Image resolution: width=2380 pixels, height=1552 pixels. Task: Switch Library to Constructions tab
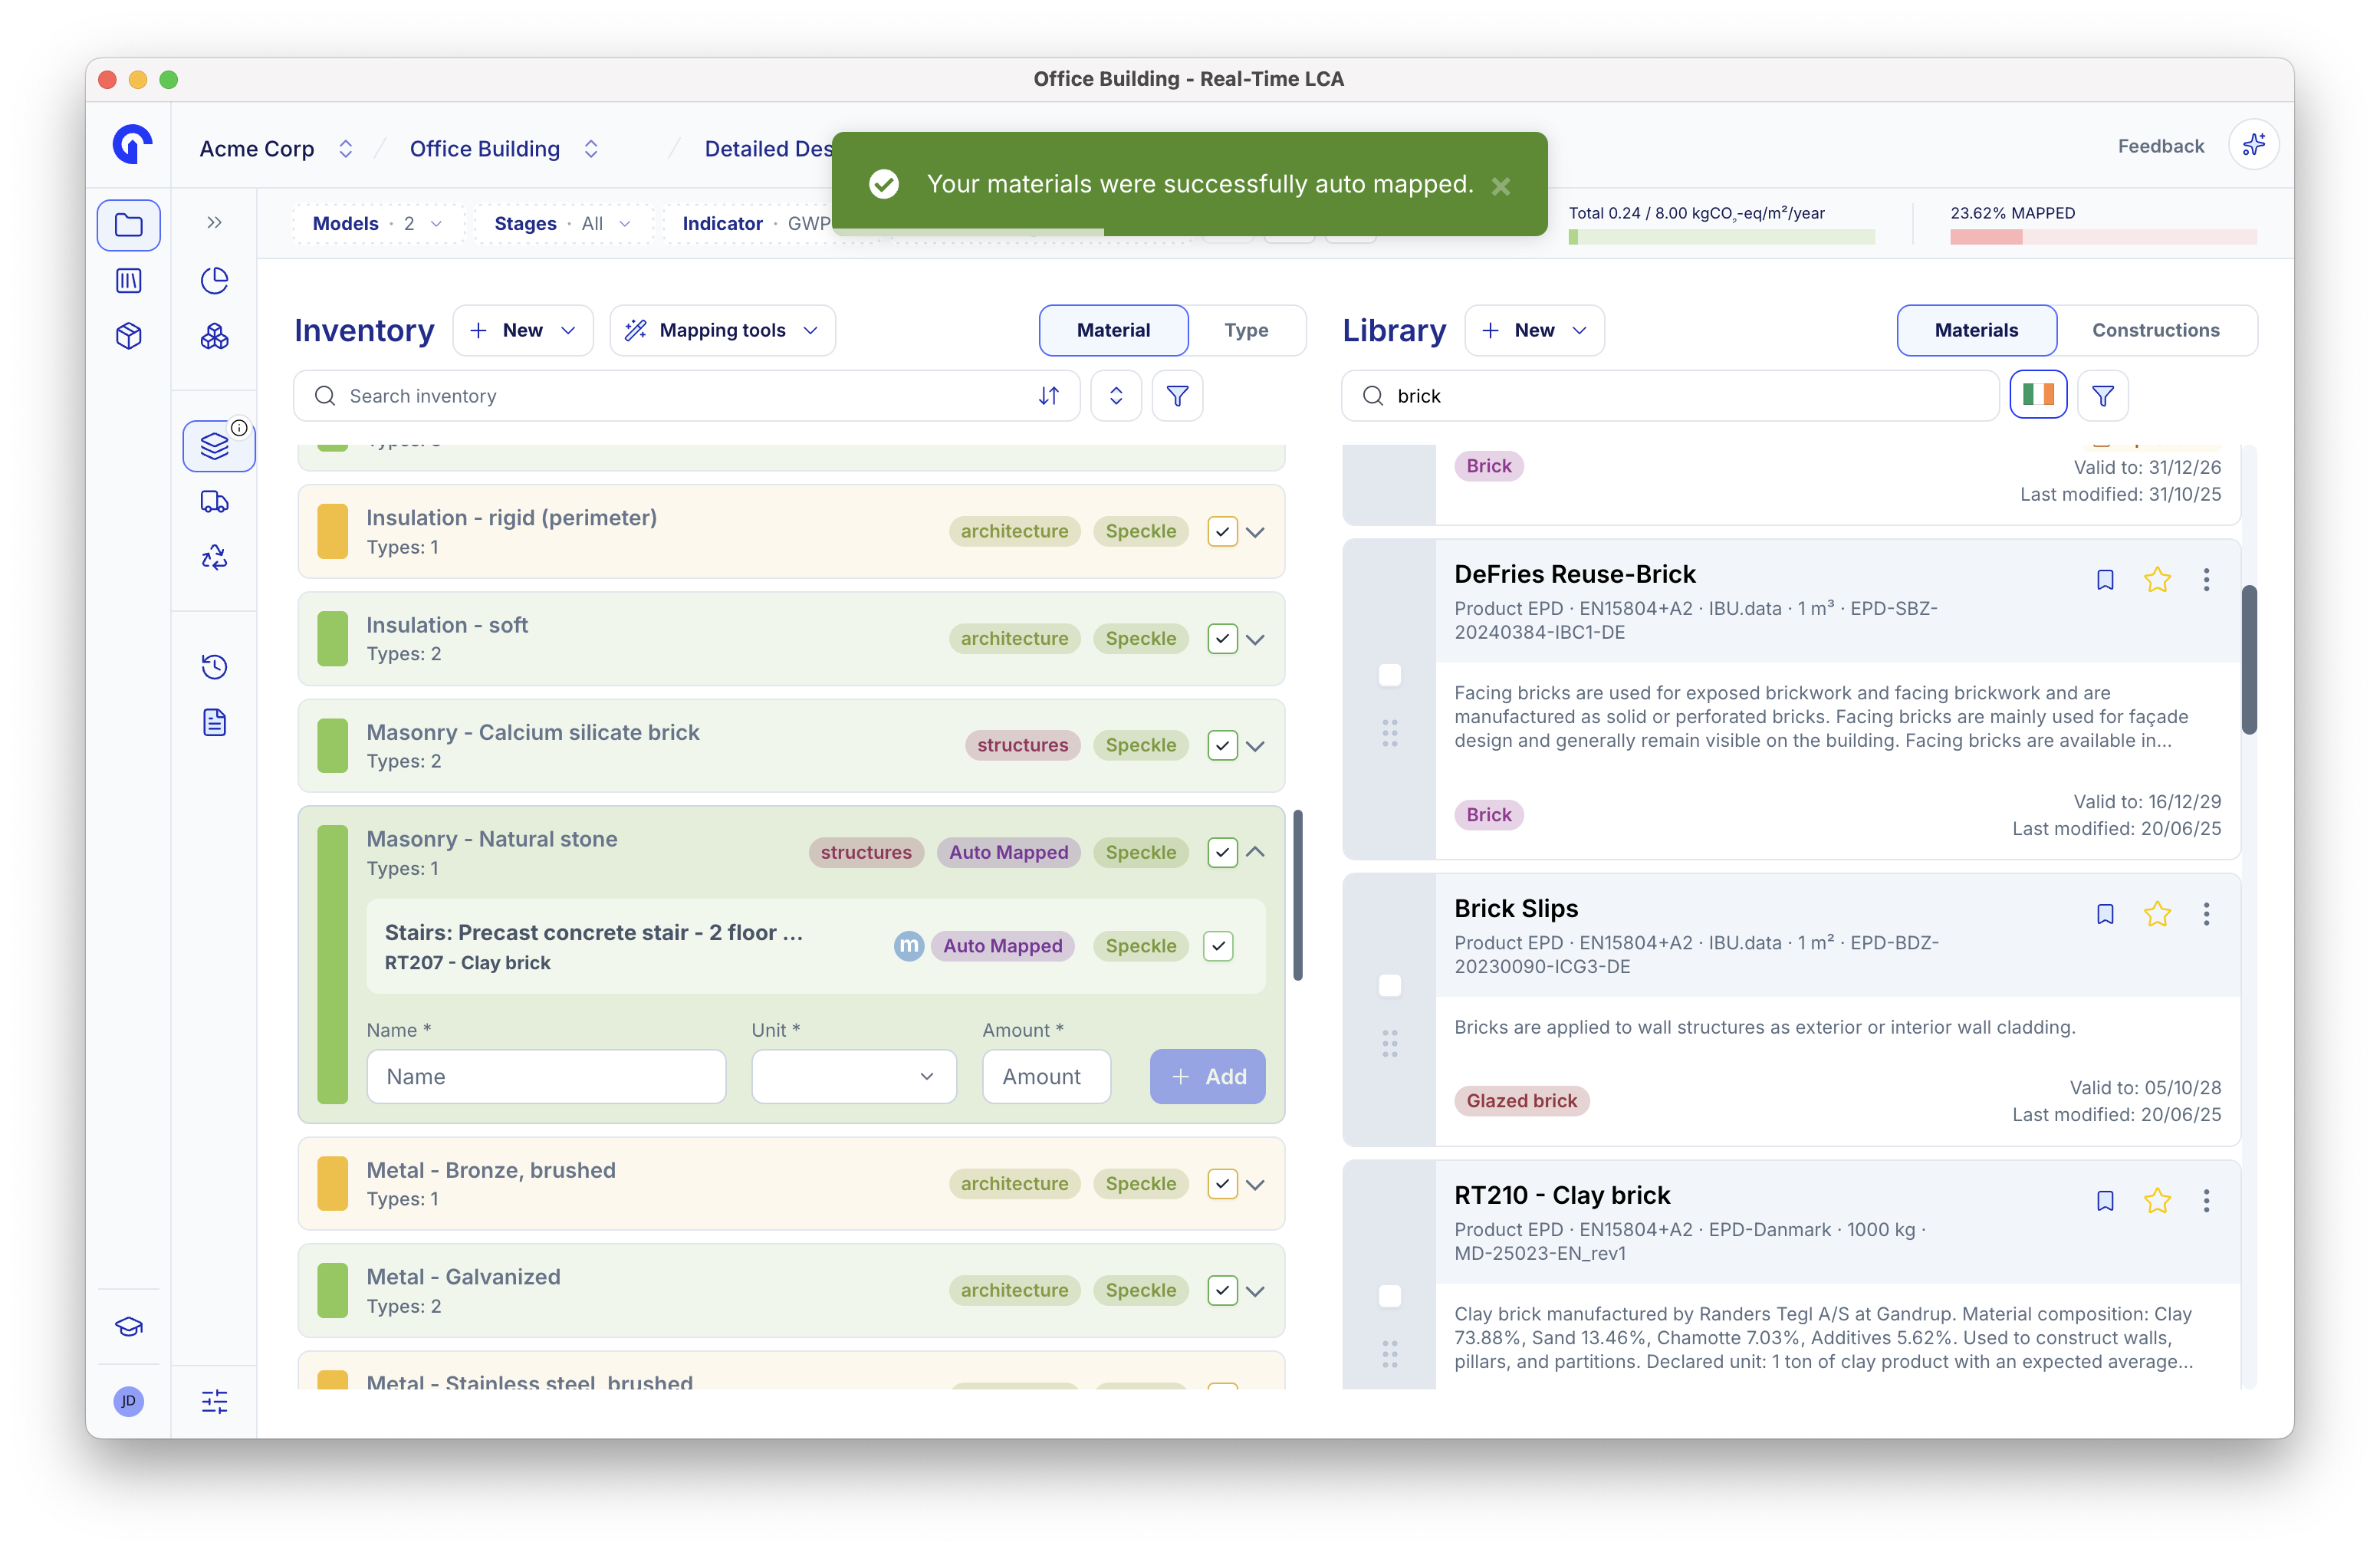[x=2155, y=330]
